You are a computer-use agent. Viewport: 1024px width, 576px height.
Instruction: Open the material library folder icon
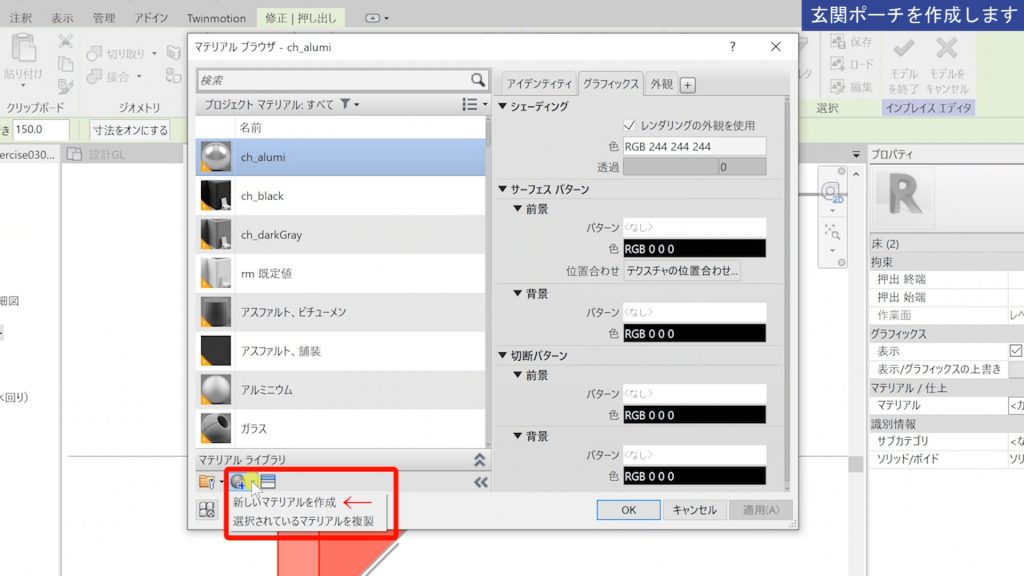tap(205, 481)
